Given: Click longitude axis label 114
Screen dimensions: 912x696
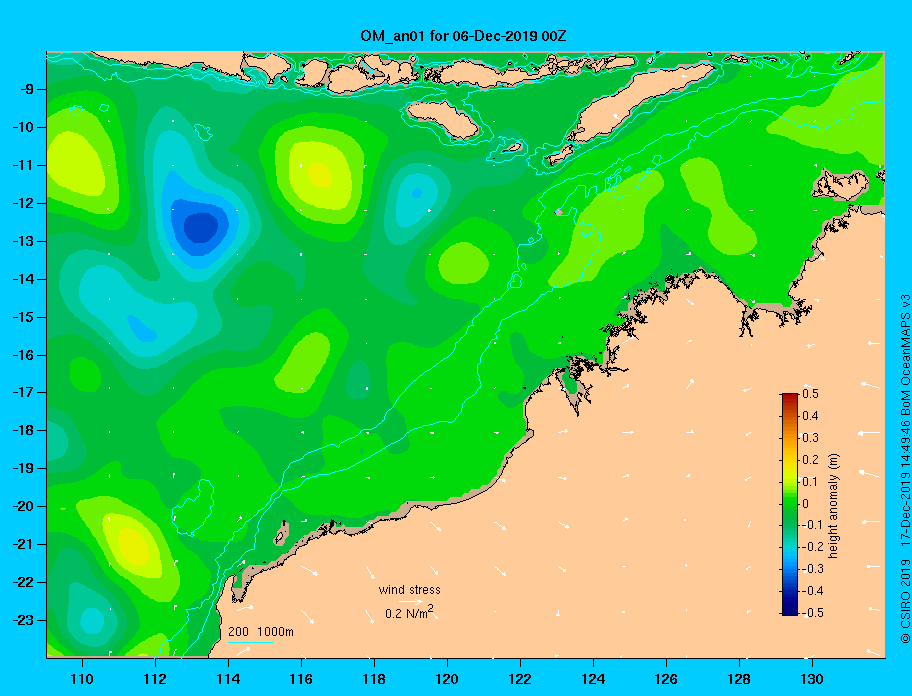Looking at the screenshot, I should [228, 679].
